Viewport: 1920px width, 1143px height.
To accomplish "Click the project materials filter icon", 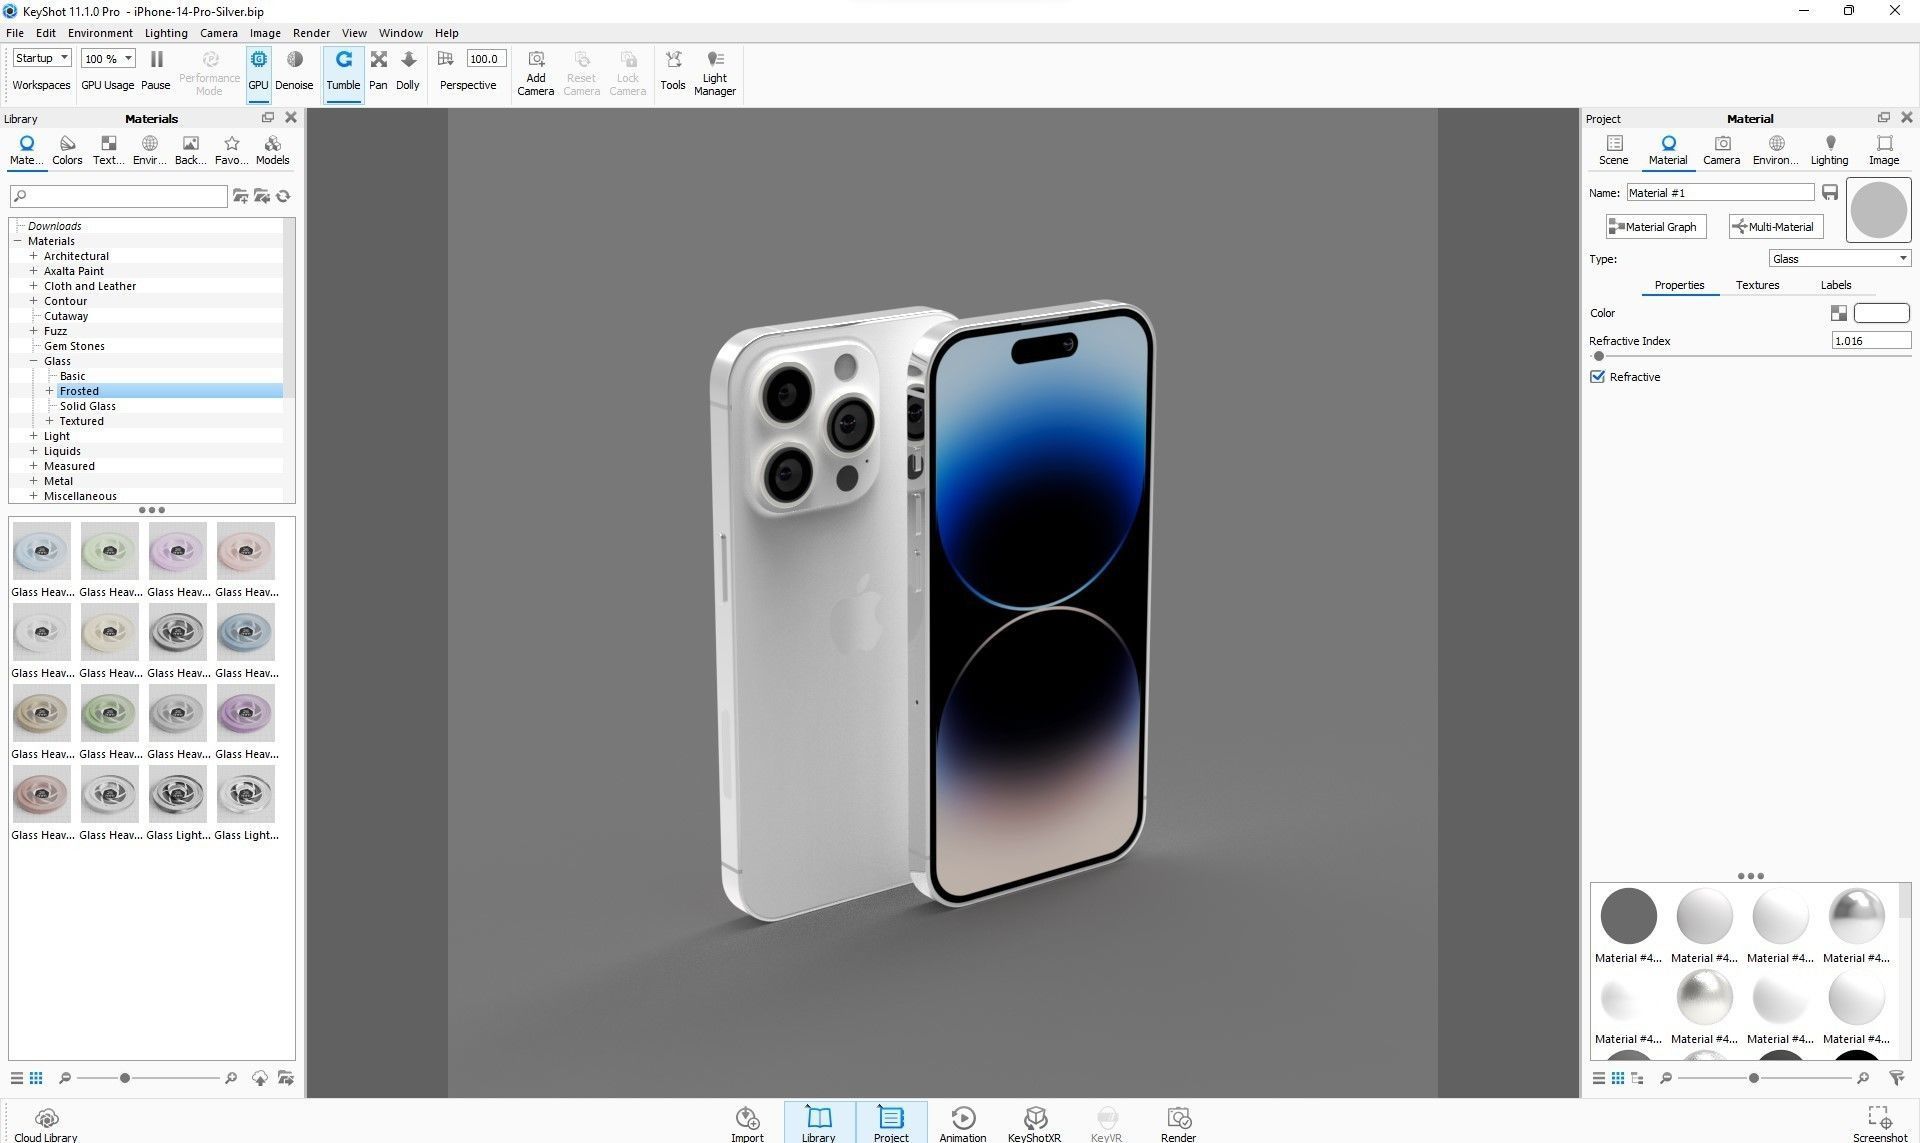I will (x=1897, y=1078).
